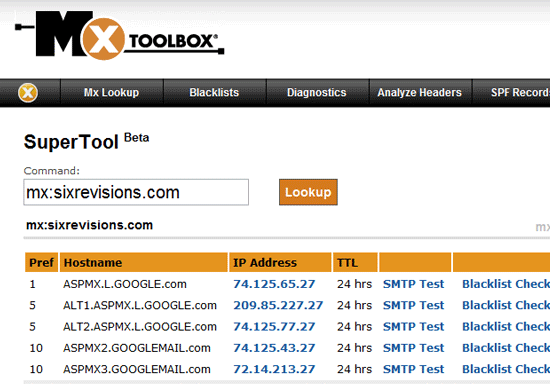The image size is (550, 384).
Task: Select hostname ASPMX3.GOOGLEMAIL.com text
Action: pyautogui.click(x=137, y=369)
